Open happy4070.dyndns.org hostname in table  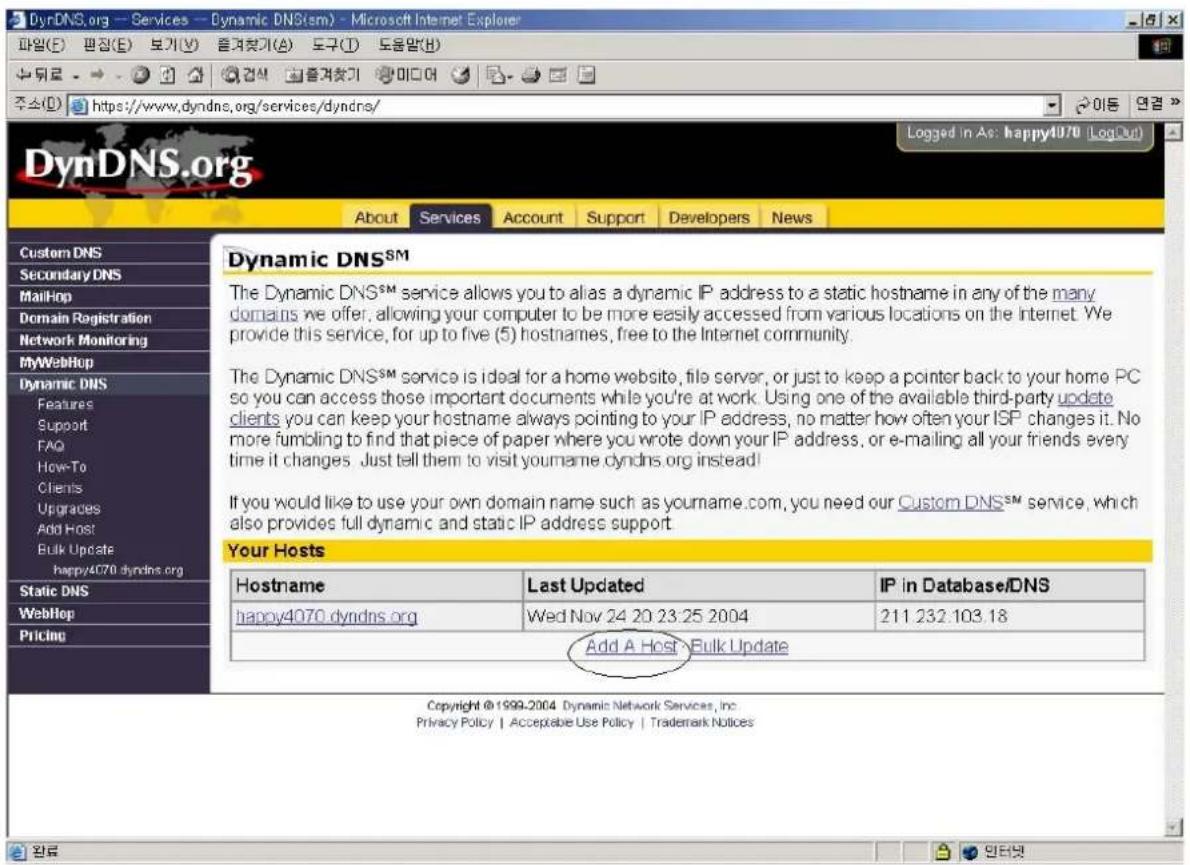[326, 616]
